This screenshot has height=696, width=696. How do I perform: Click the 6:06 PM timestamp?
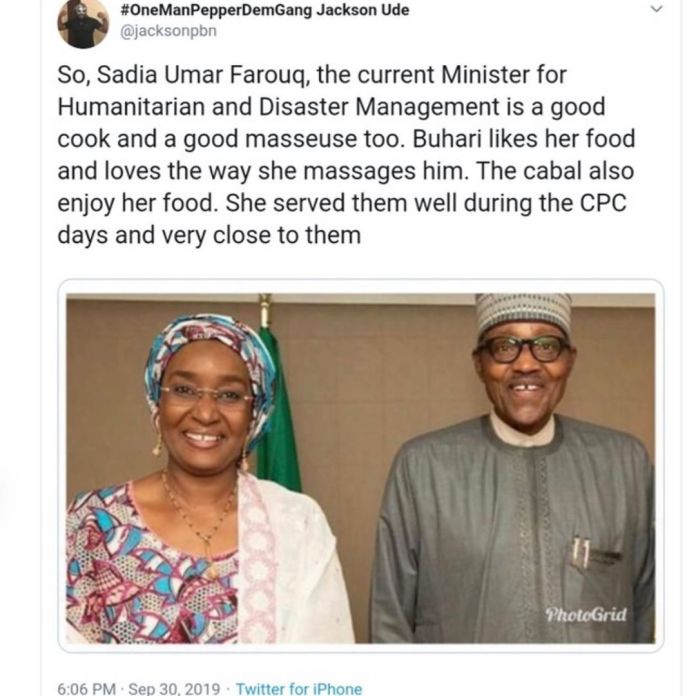[86, 688]
